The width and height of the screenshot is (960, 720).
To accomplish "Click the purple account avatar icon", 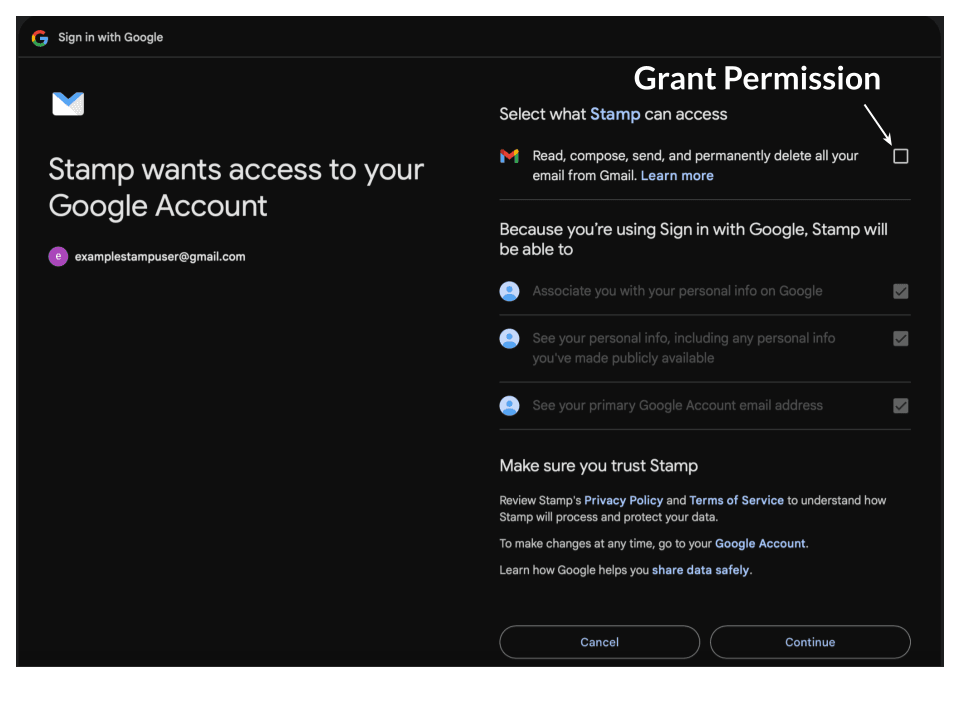I will click(58, 257).
